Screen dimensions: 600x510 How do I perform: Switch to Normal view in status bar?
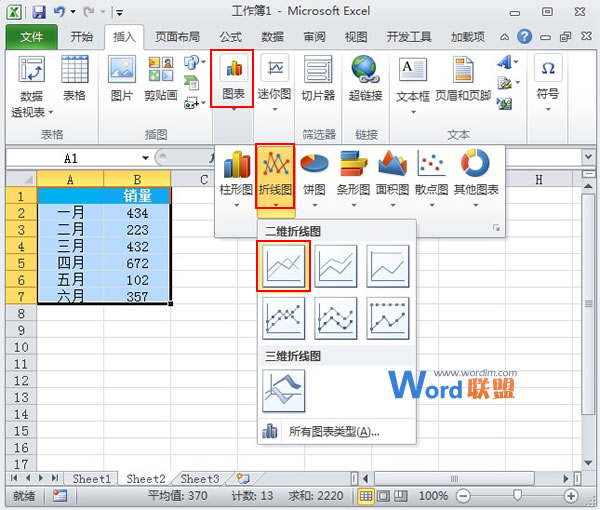pos(365,496)
